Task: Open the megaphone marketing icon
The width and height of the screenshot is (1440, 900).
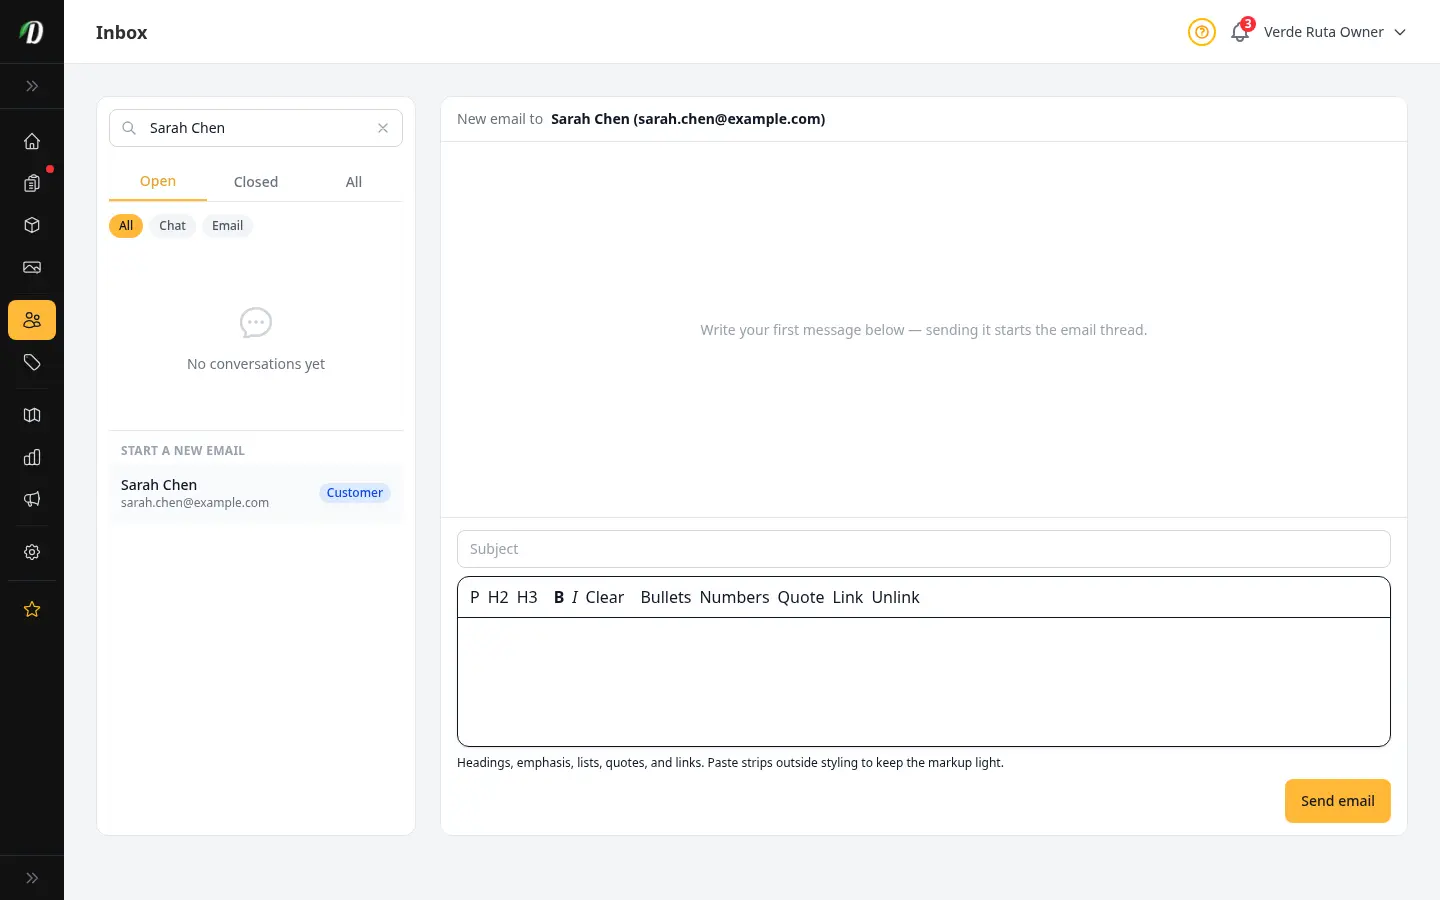Action: (32, 499)
